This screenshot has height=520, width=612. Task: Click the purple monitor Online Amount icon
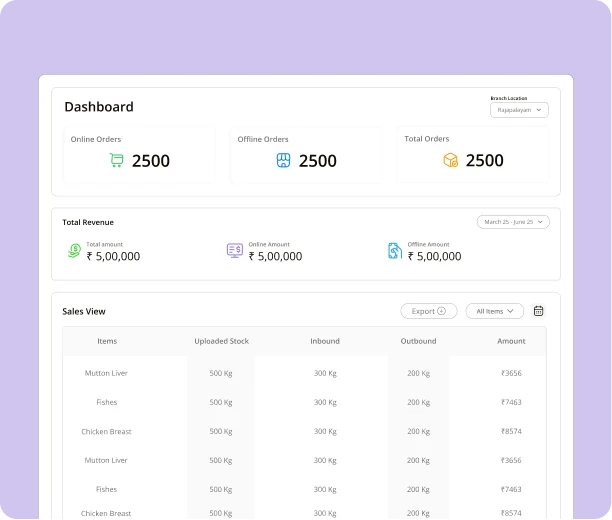235,251
